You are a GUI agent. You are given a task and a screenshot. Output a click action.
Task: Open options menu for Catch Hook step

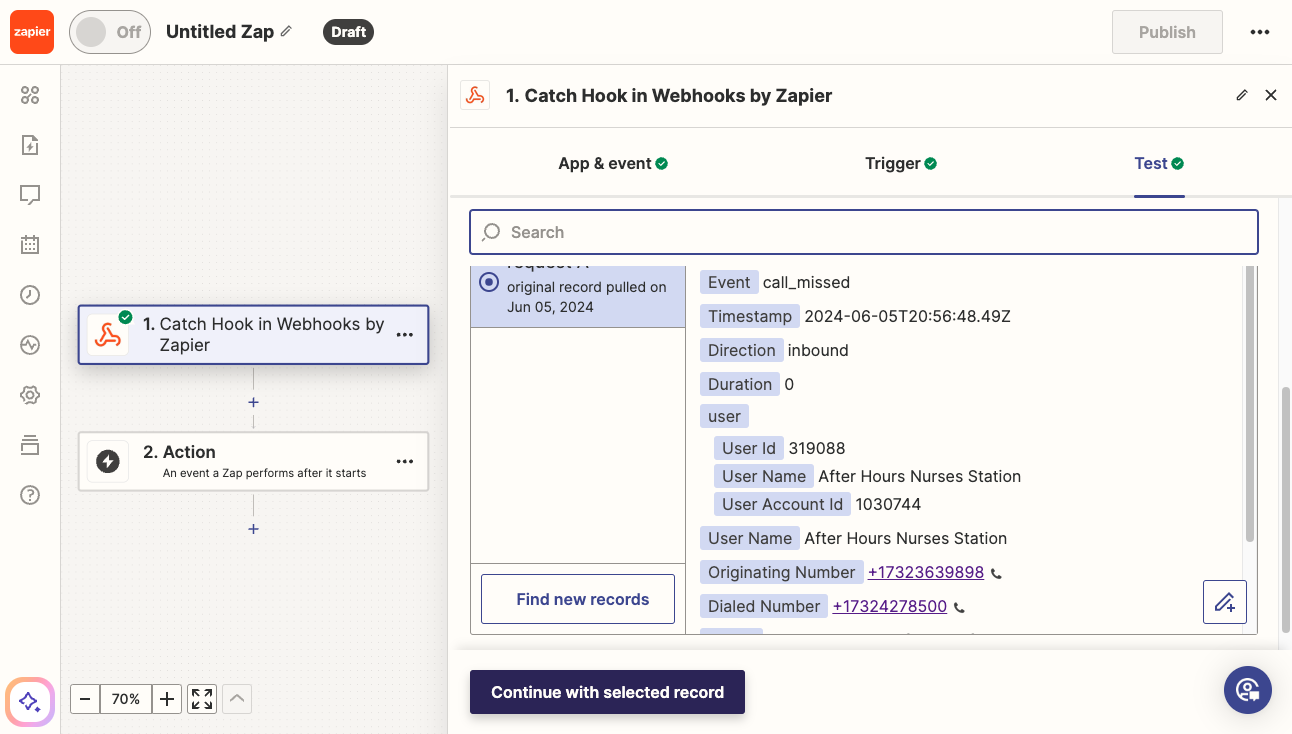coord(405,335)
